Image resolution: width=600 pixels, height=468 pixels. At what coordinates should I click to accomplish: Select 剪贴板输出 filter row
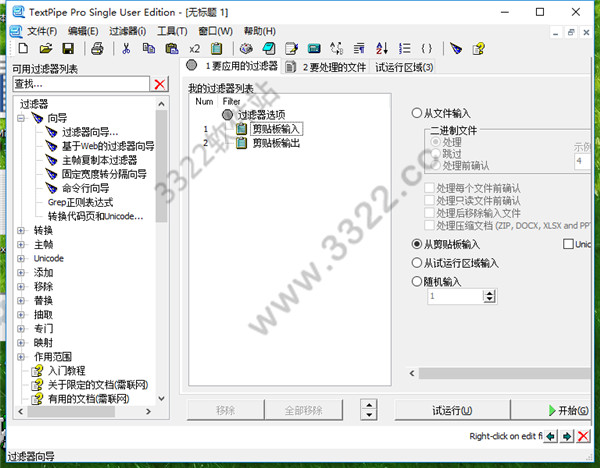(x=276, y=143)
